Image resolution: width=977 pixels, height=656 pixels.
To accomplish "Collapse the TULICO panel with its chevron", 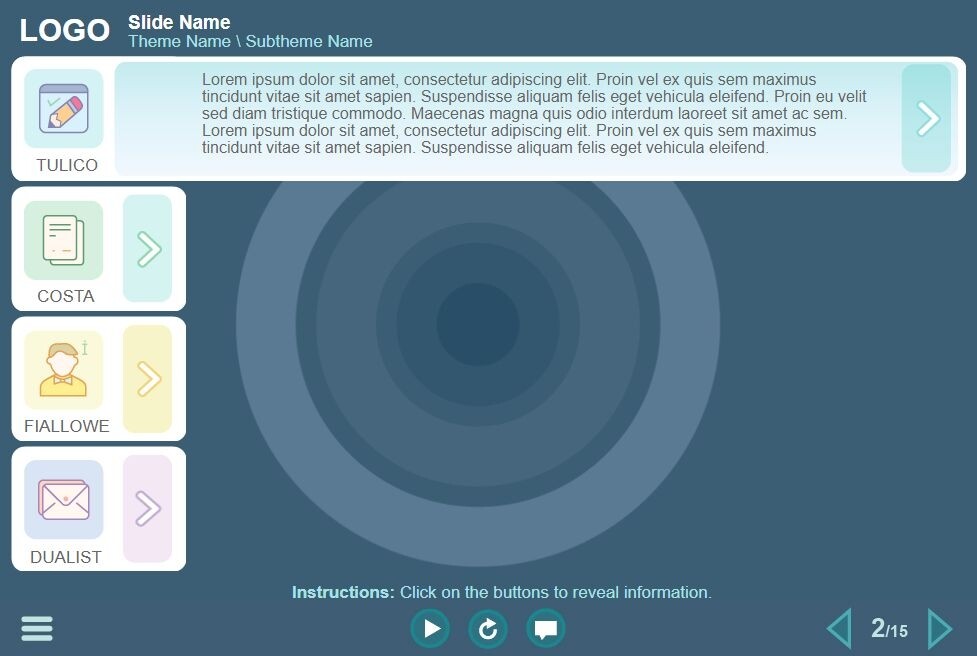I will coord(927,119).
